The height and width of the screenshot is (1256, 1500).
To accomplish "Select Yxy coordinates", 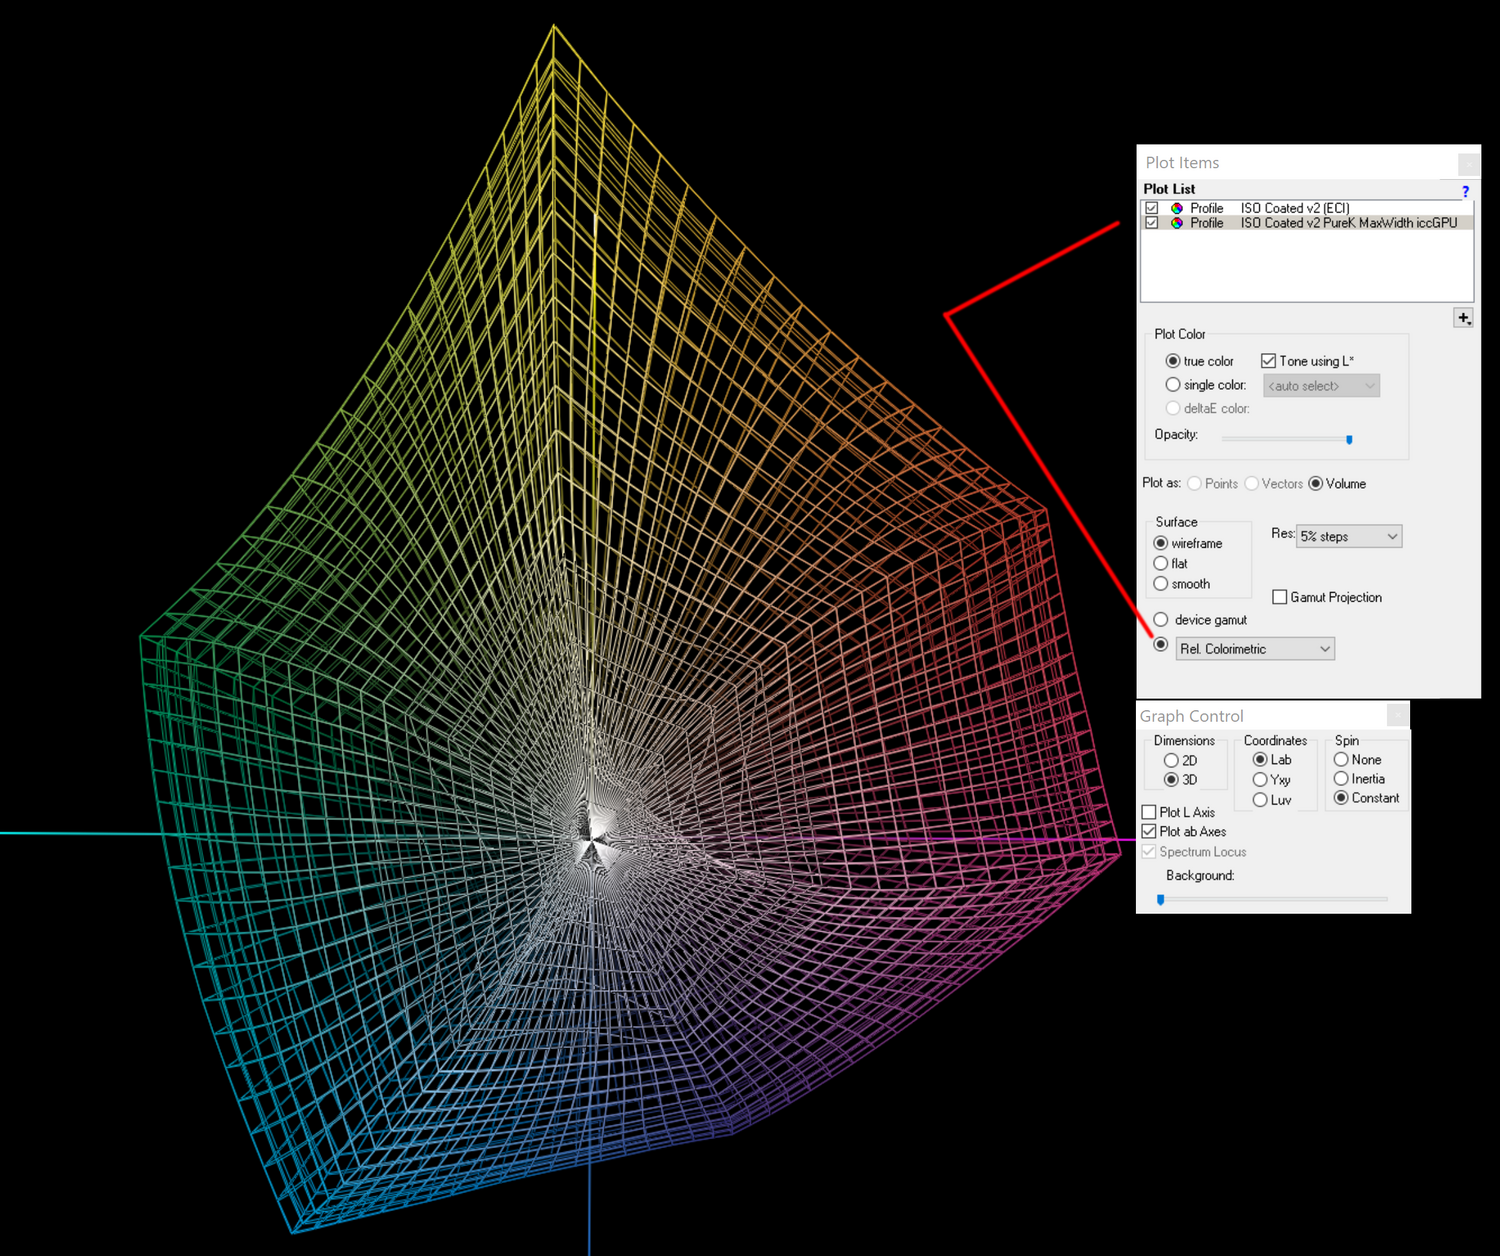I will [1260, 780].
